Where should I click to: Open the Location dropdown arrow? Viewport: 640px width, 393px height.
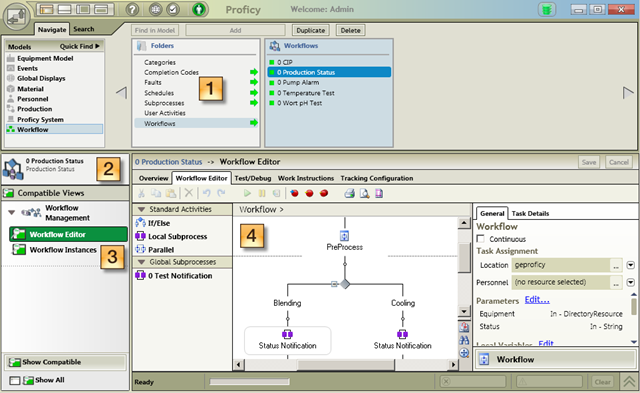coord(631,265)
